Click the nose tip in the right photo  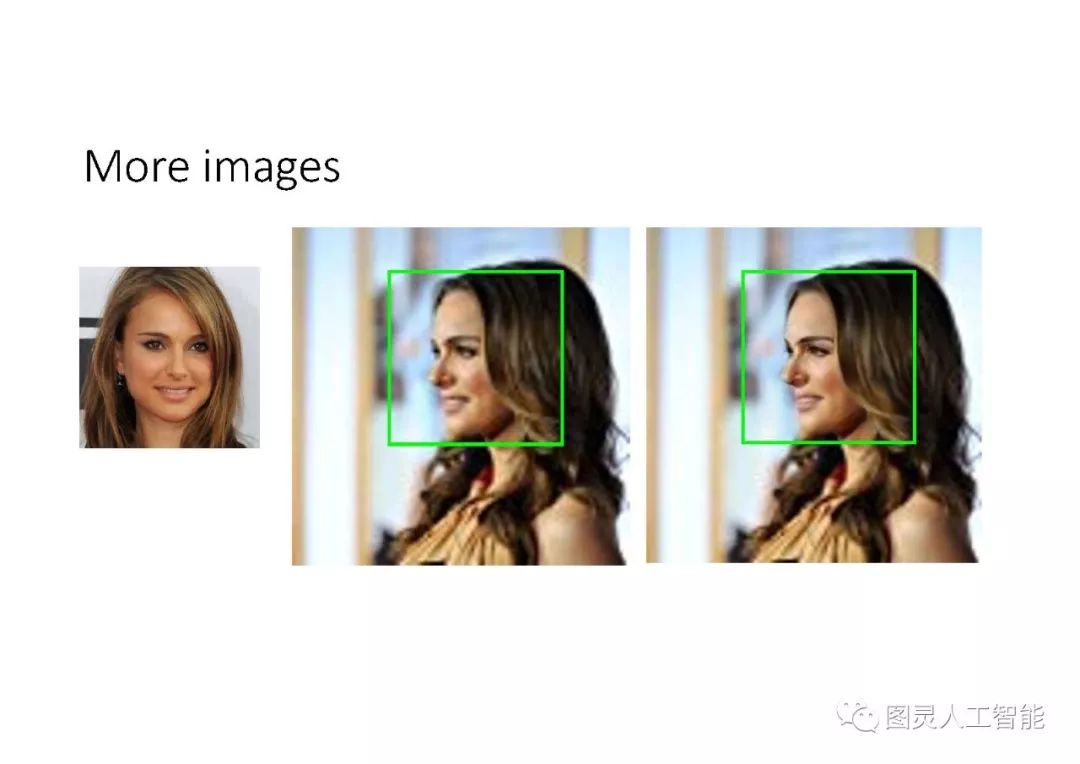tap(787, 376)
